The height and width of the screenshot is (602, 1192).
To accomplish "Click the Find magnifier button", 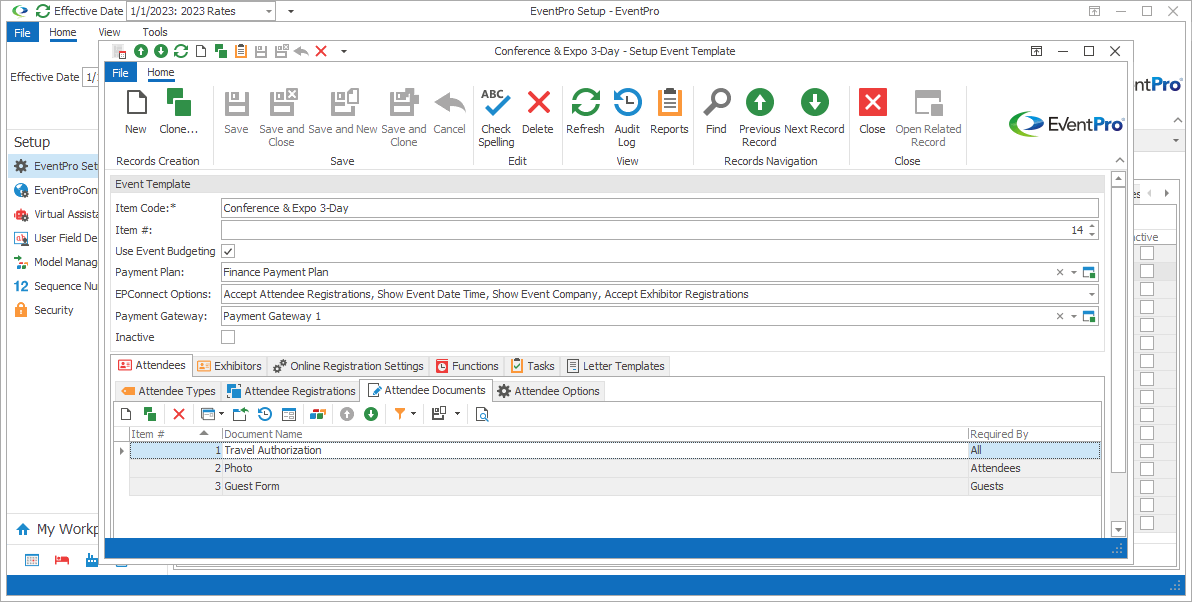I will (x=716, y=112).
